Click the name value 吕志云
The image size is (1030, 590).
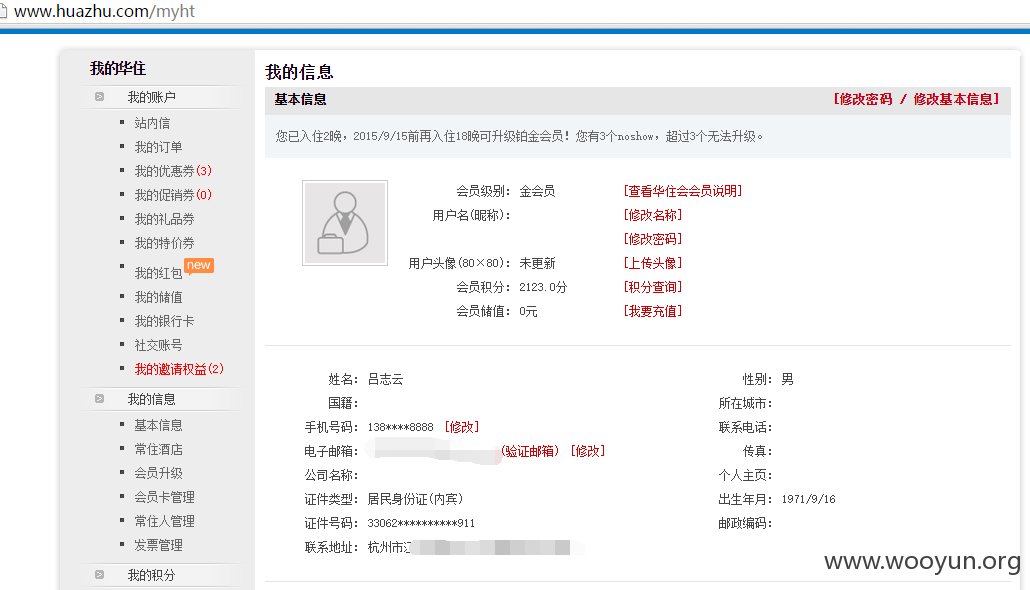(x=386, y=379)
